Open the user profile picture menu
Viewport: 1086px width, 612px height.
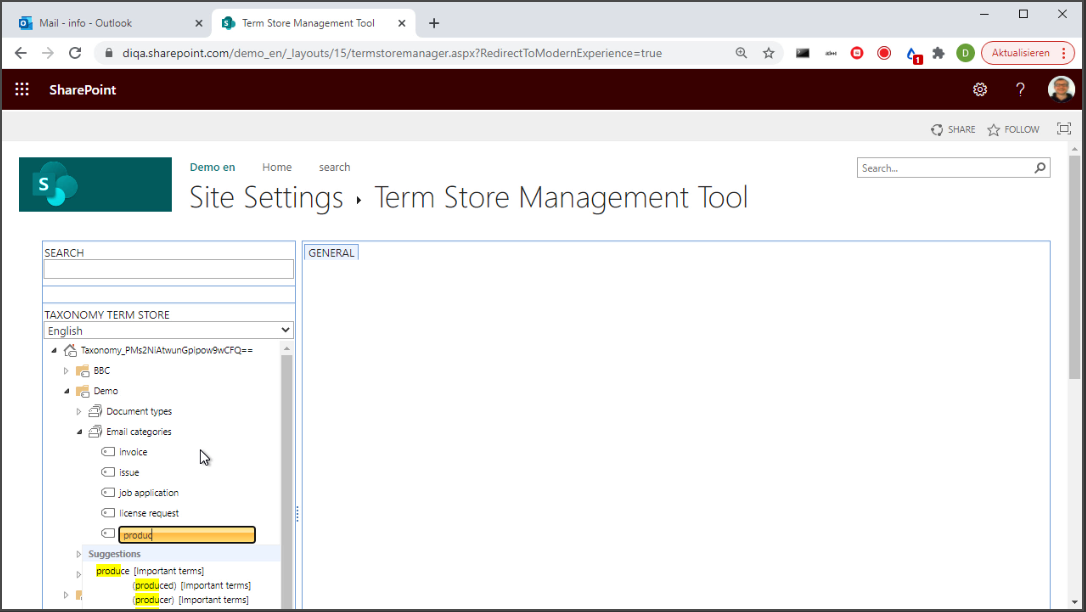pos(1061,90)
